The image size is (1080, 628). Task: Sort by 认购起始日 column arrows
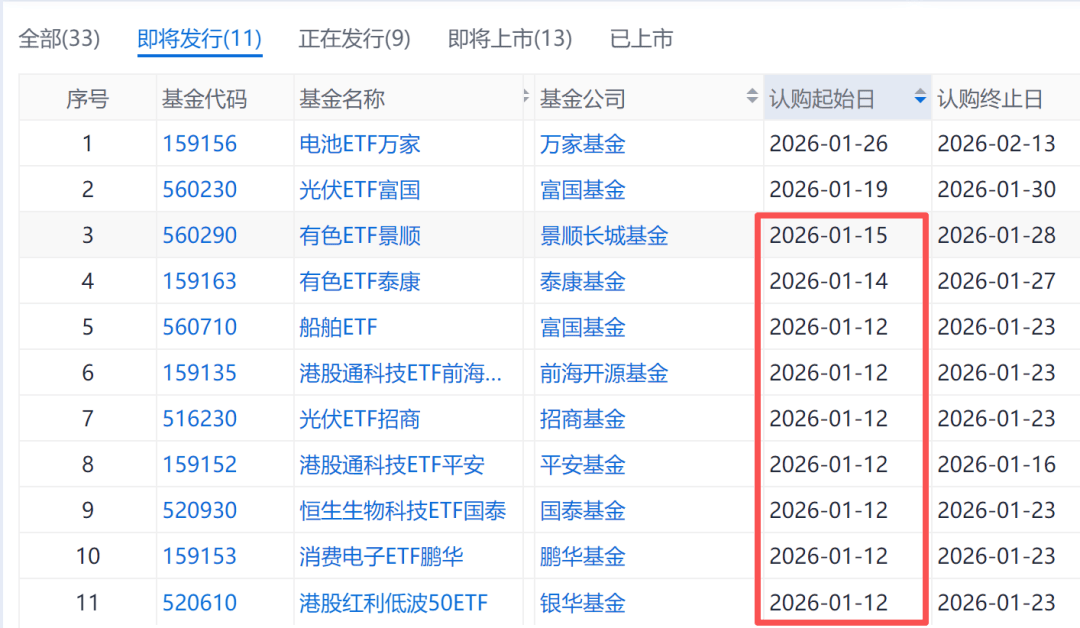coord(920,96)
